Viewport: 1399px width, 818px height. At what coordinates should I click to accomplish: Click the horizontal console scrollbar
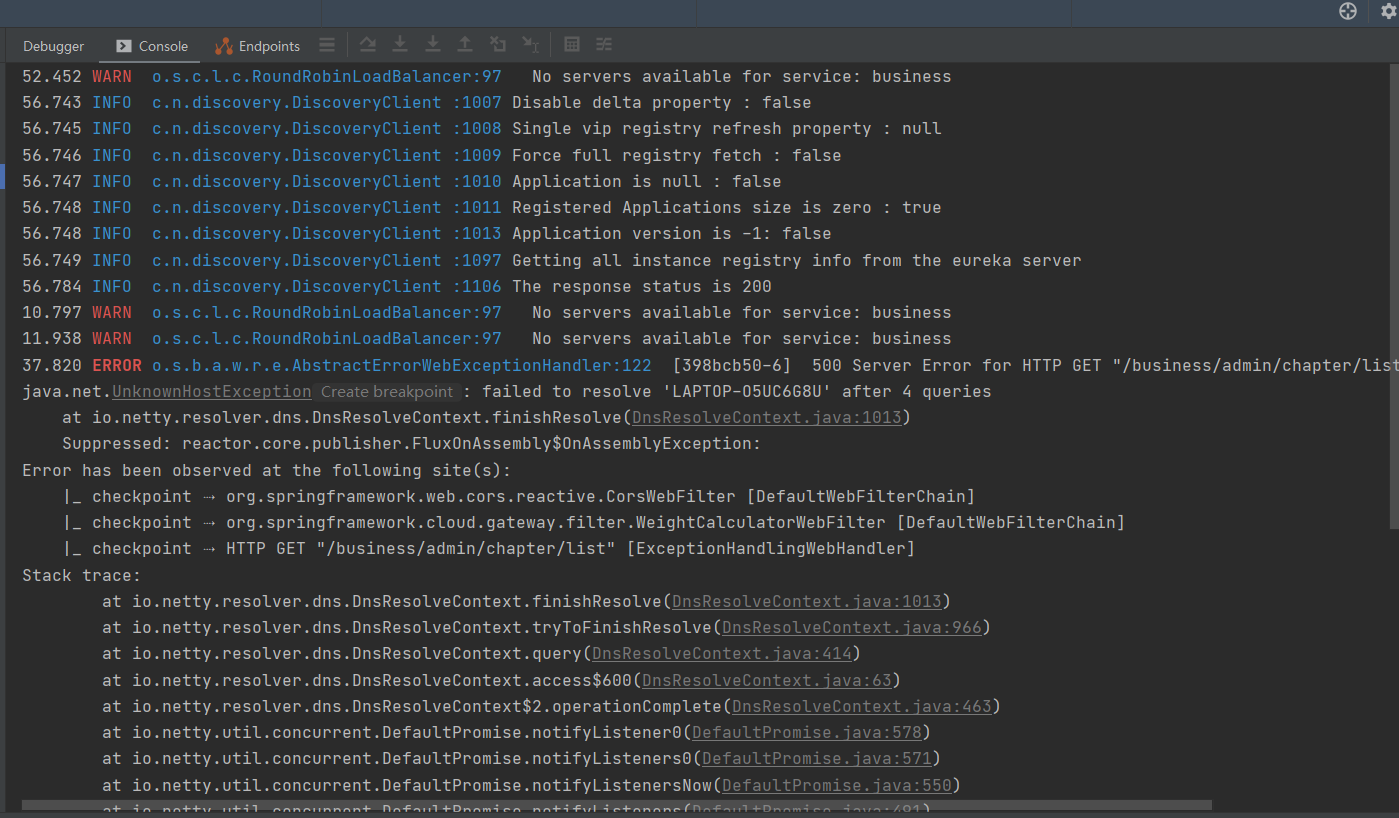[x=616, y=805]
